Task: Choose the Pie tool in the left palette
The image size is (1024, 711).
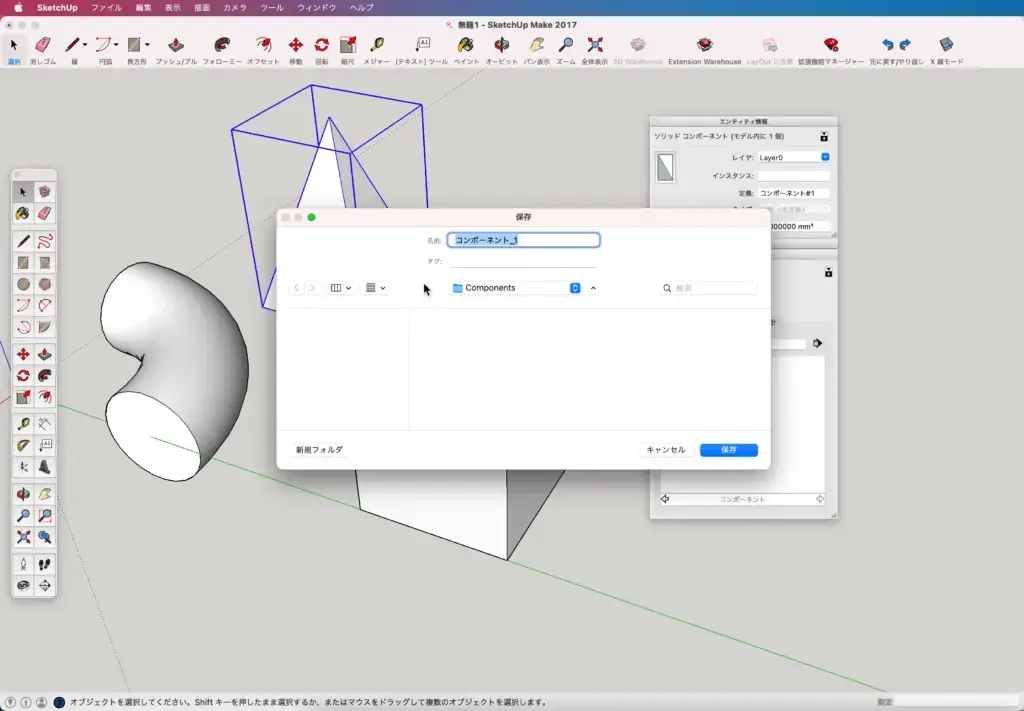Action: (44, 327)
